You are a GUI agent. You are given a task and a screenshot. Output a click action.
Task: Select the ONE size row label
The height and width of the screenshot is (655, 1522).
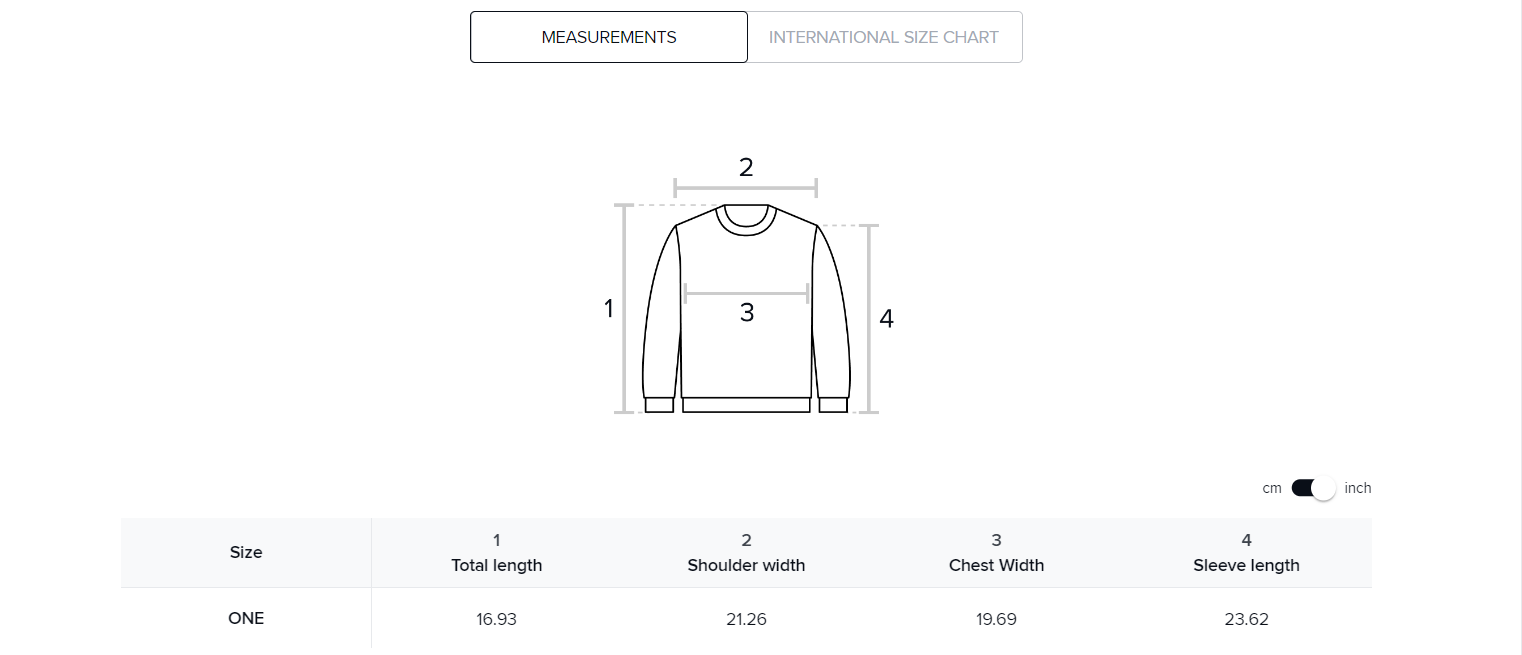pos(246,618)
